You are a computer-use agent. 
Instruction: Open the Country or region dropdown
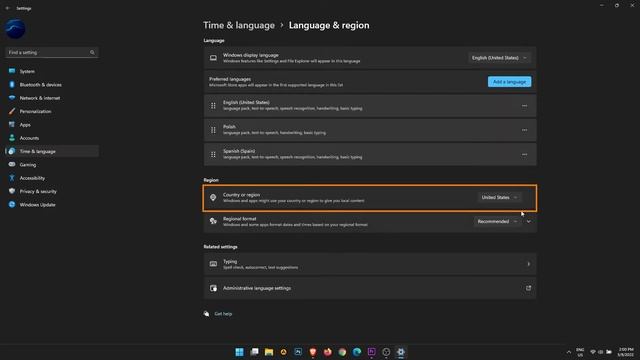click(x=500, y=198)
